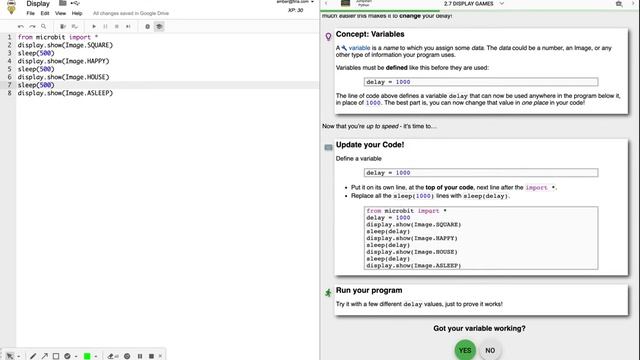
Task: Click line 1 from microbit import
Action: pos(58,37)
